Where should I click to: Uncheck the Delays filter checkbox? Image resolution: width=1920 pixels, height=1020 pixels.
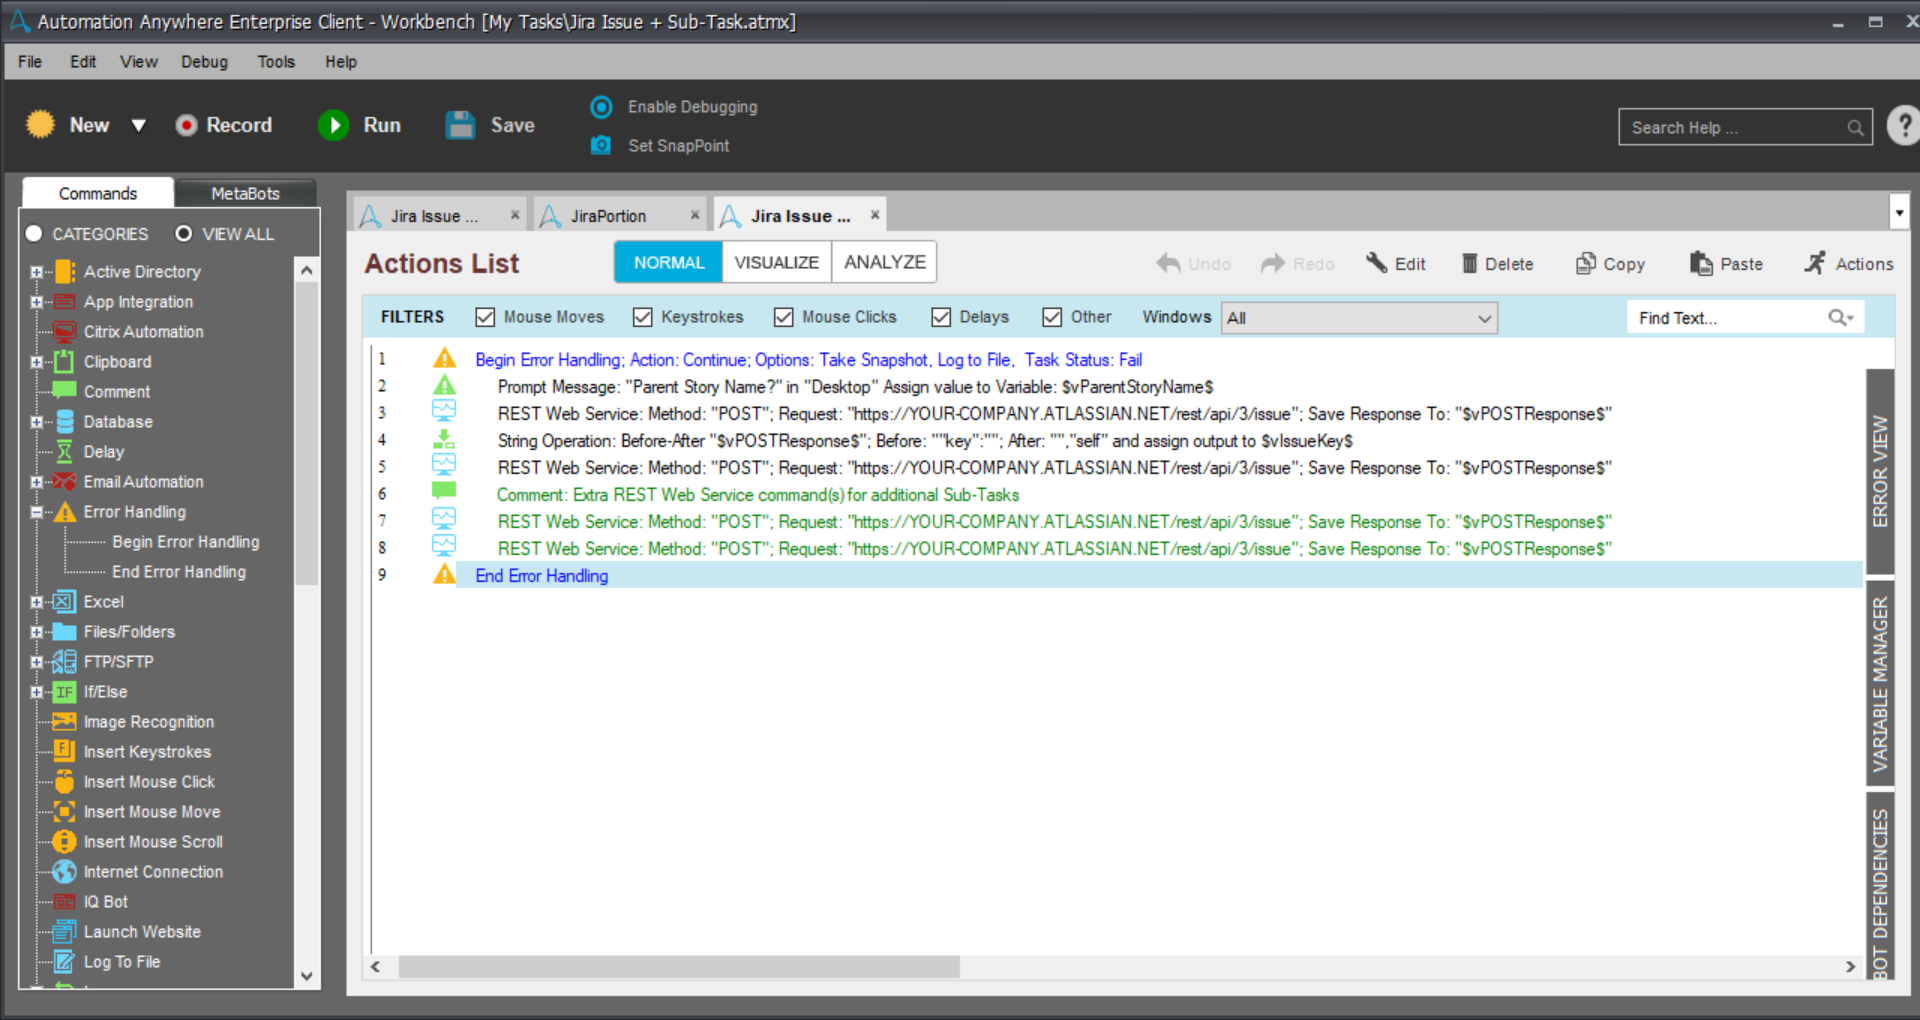click(x=941, y=317)
